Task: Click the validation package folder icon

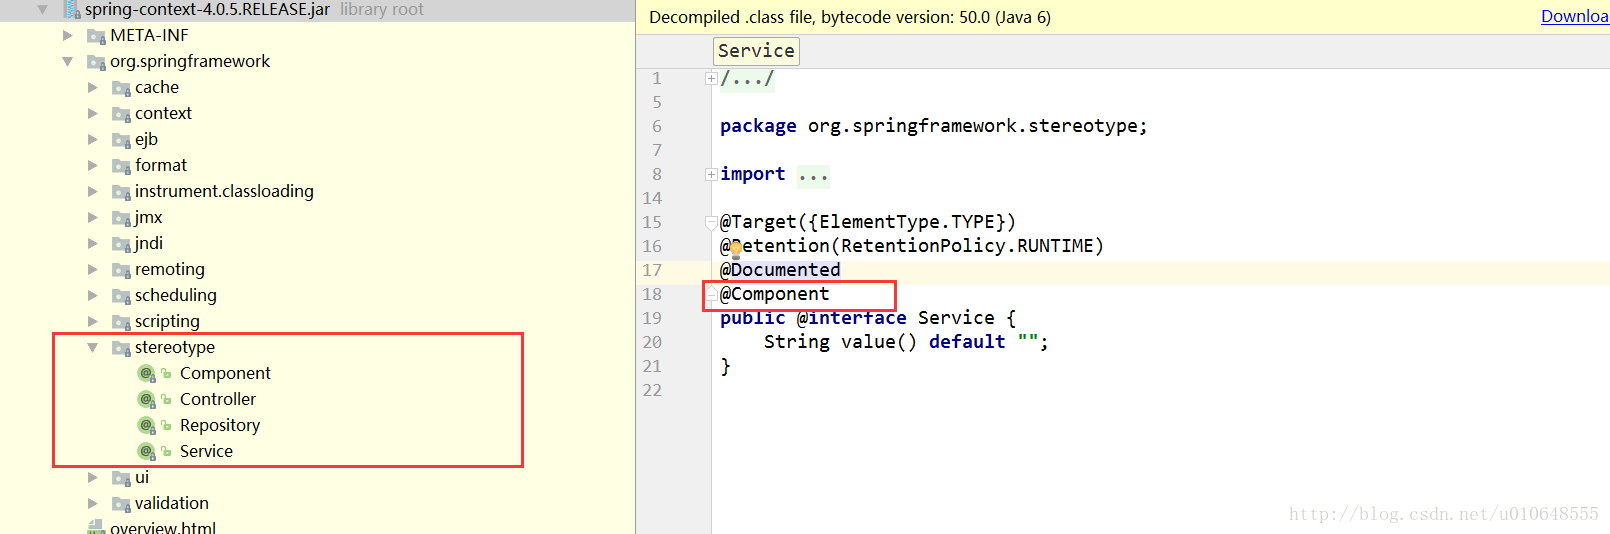Action: point(121,504)
